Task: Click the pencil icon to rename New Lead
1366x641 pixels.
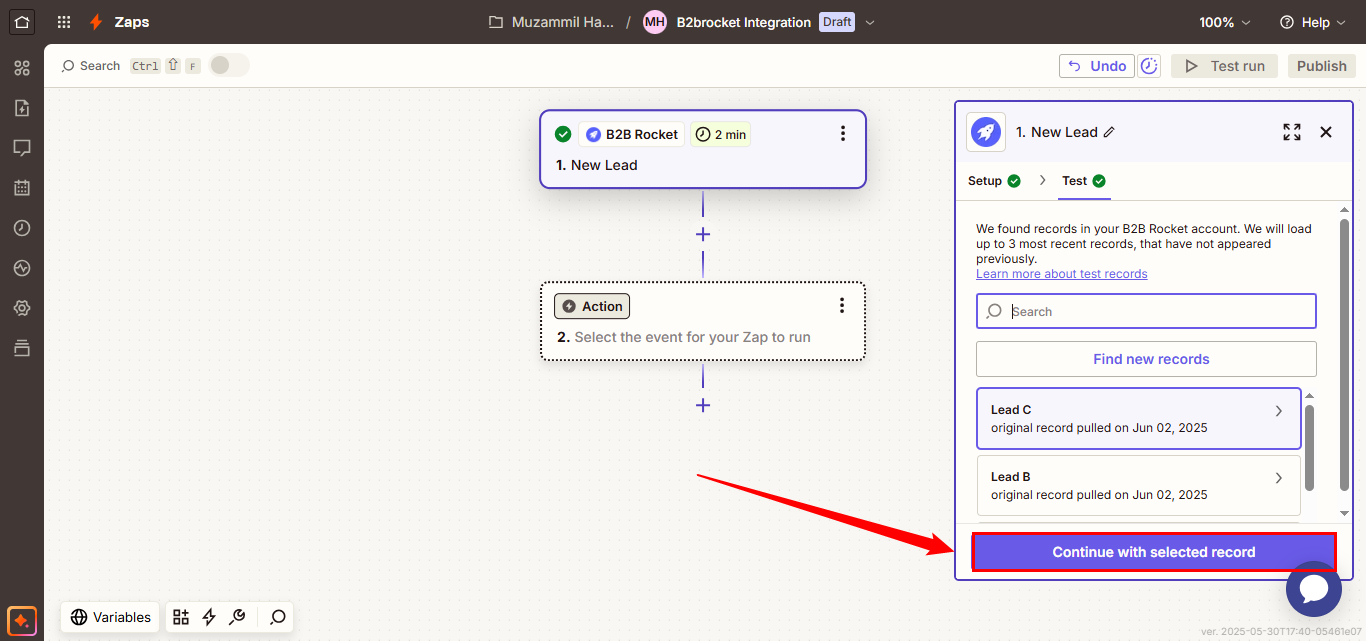Action: [1109, 132]
